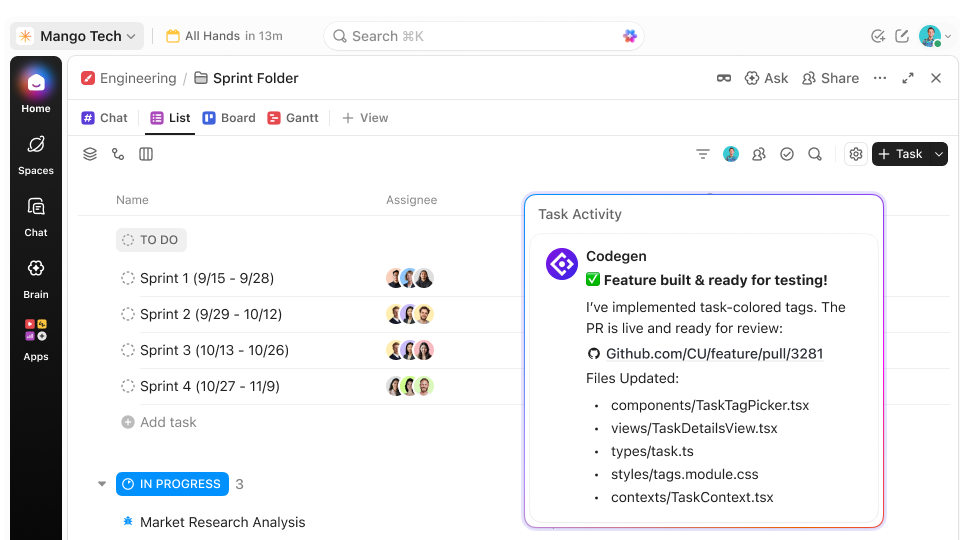Click Add task under TO DO

159,422
